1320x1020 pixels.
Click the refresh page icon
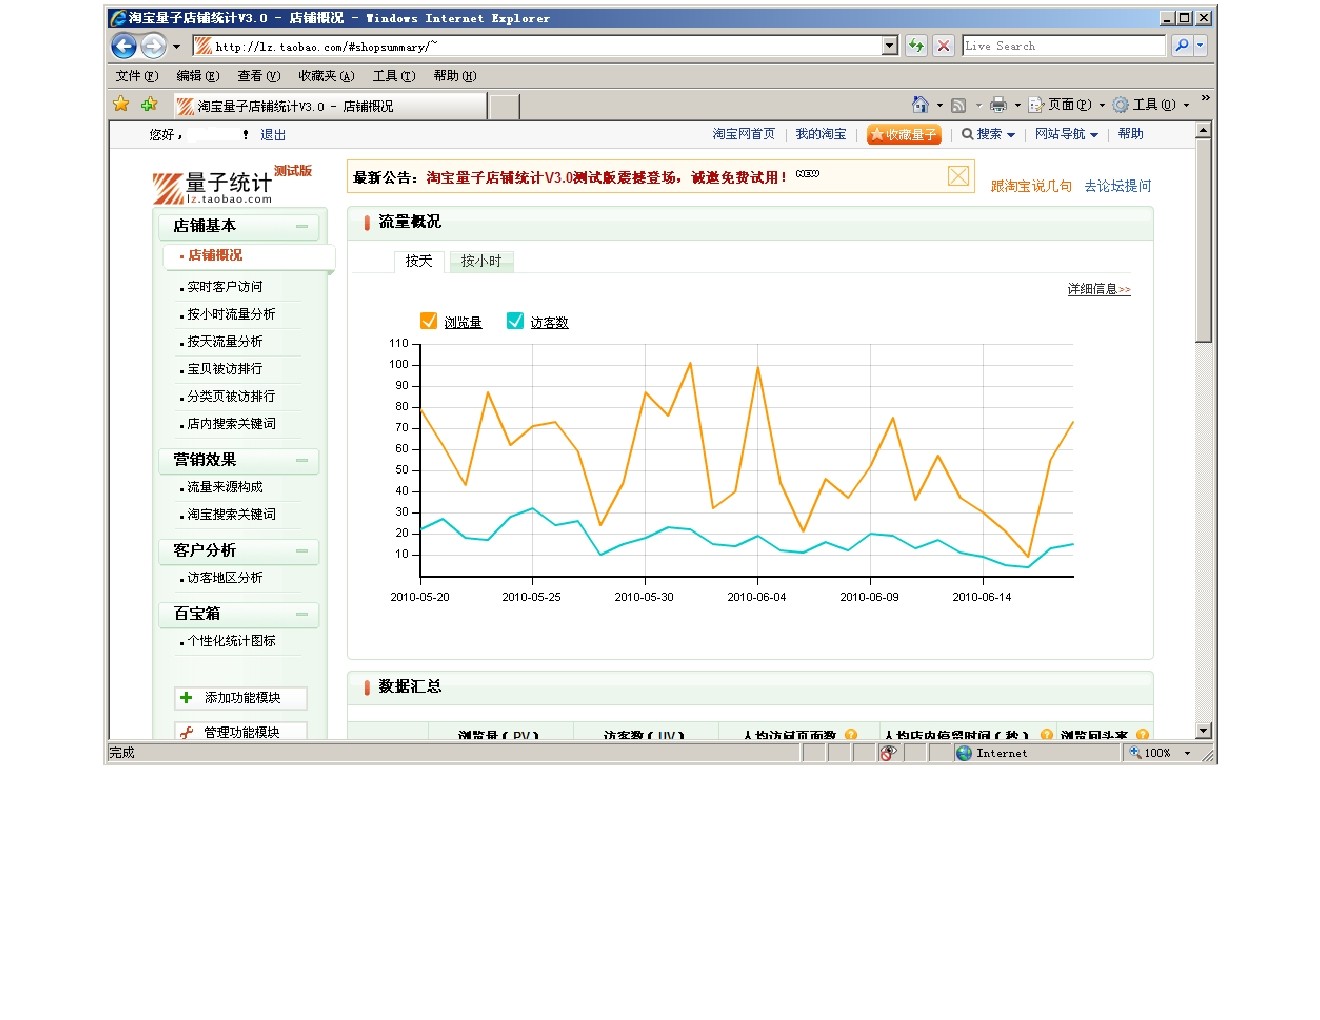click(916, 46)
